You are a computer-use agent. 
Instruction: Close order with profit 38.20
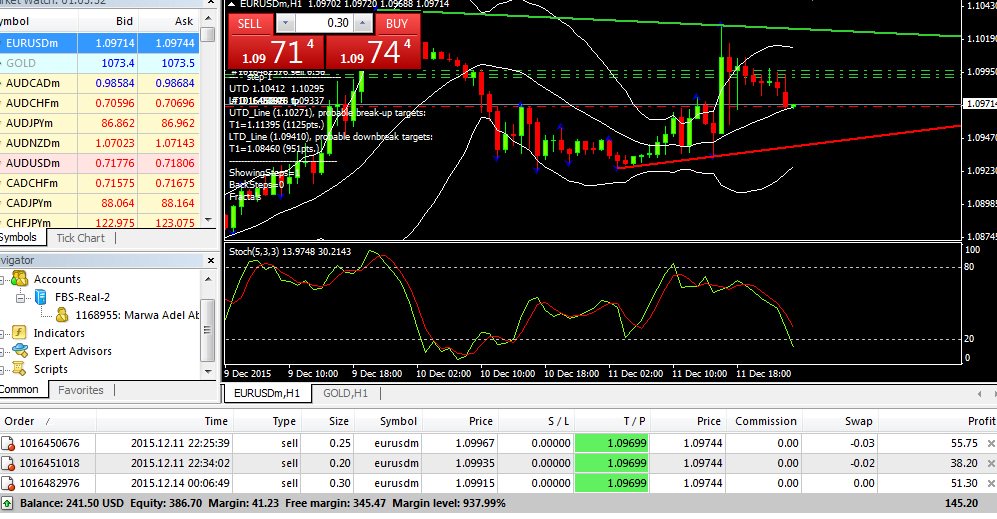click(991, 463)
